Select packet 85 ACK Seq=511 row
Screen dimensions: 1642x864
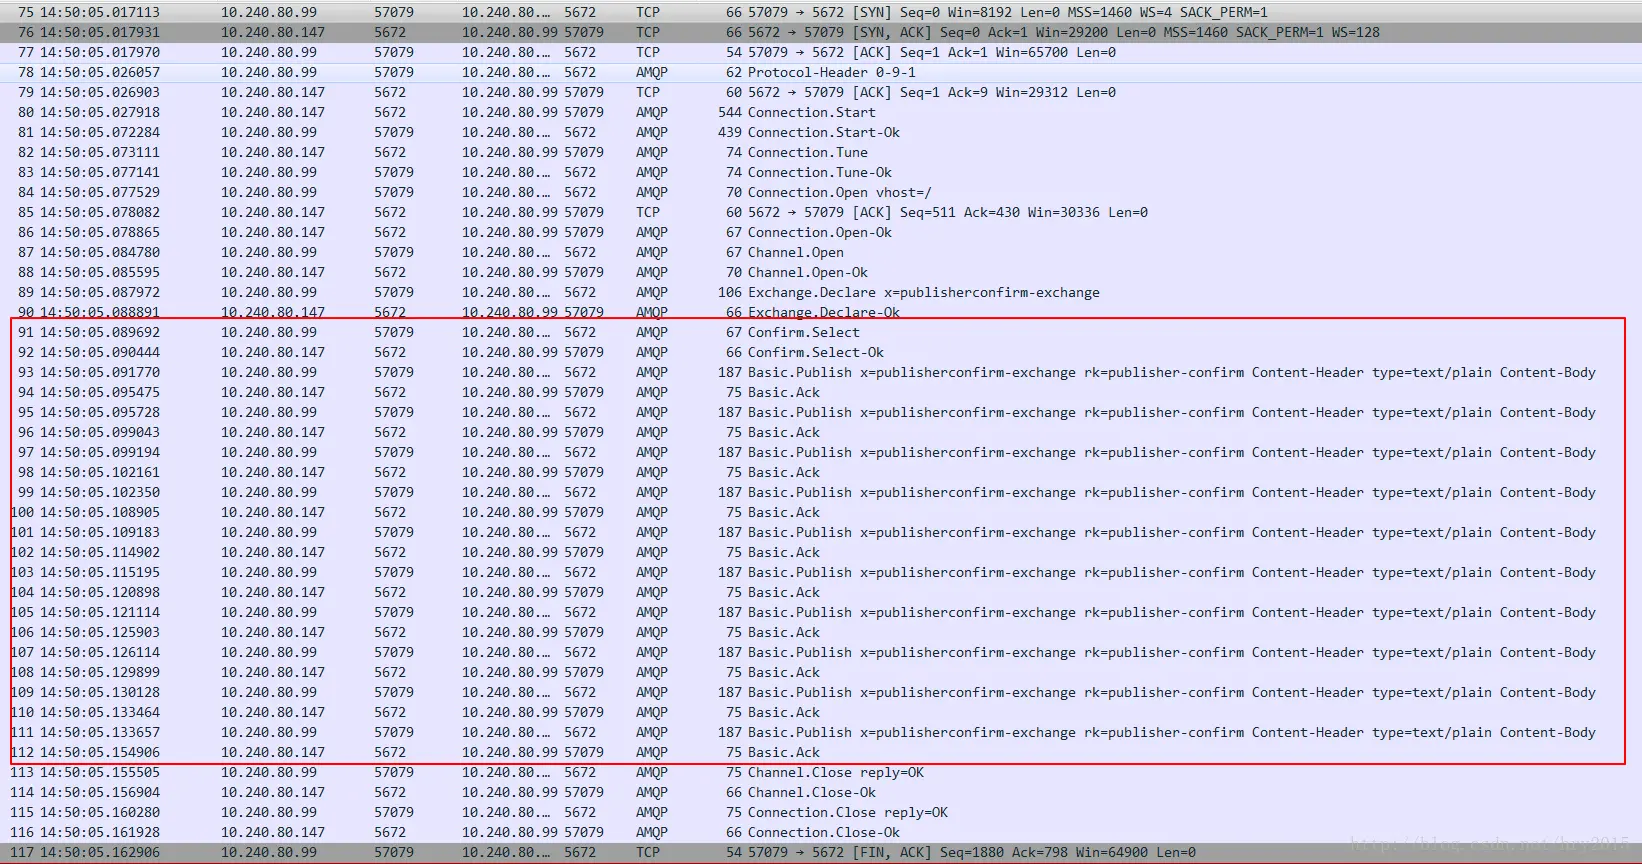tap(821, 212)
